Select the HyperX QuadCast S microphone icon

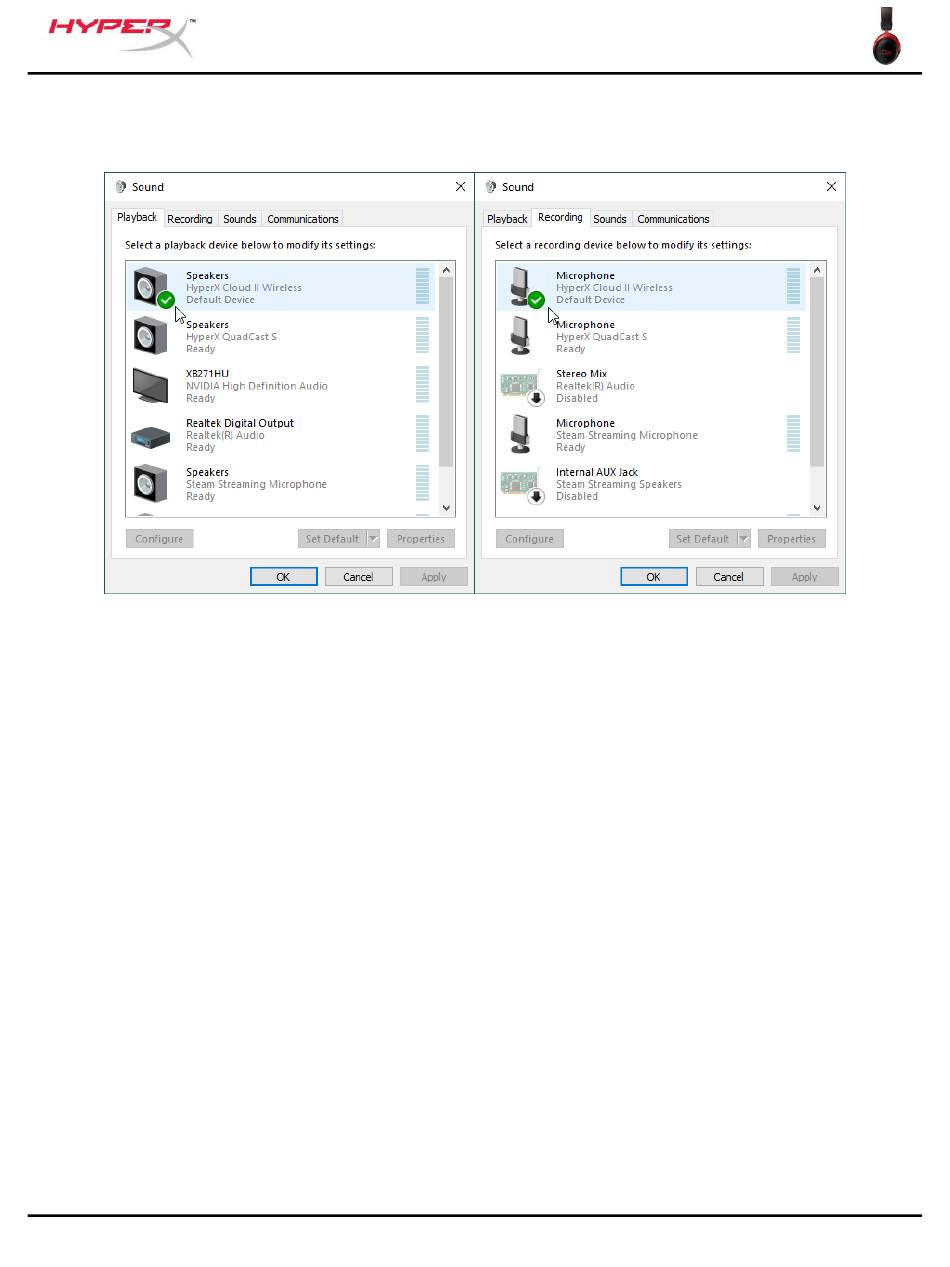520,336
